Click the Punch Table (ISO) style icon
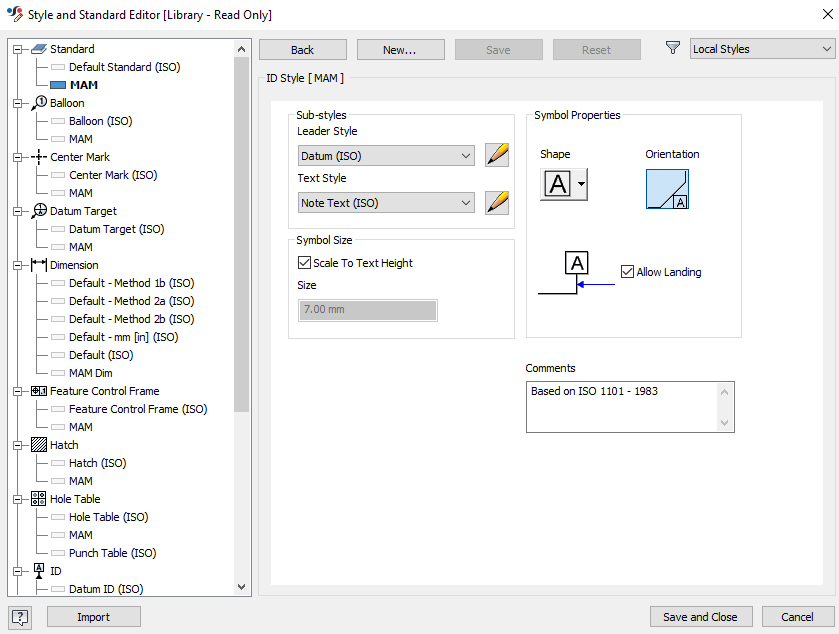Screen dimensions: 839x634 pyautogui.click(x=58, y=553)
